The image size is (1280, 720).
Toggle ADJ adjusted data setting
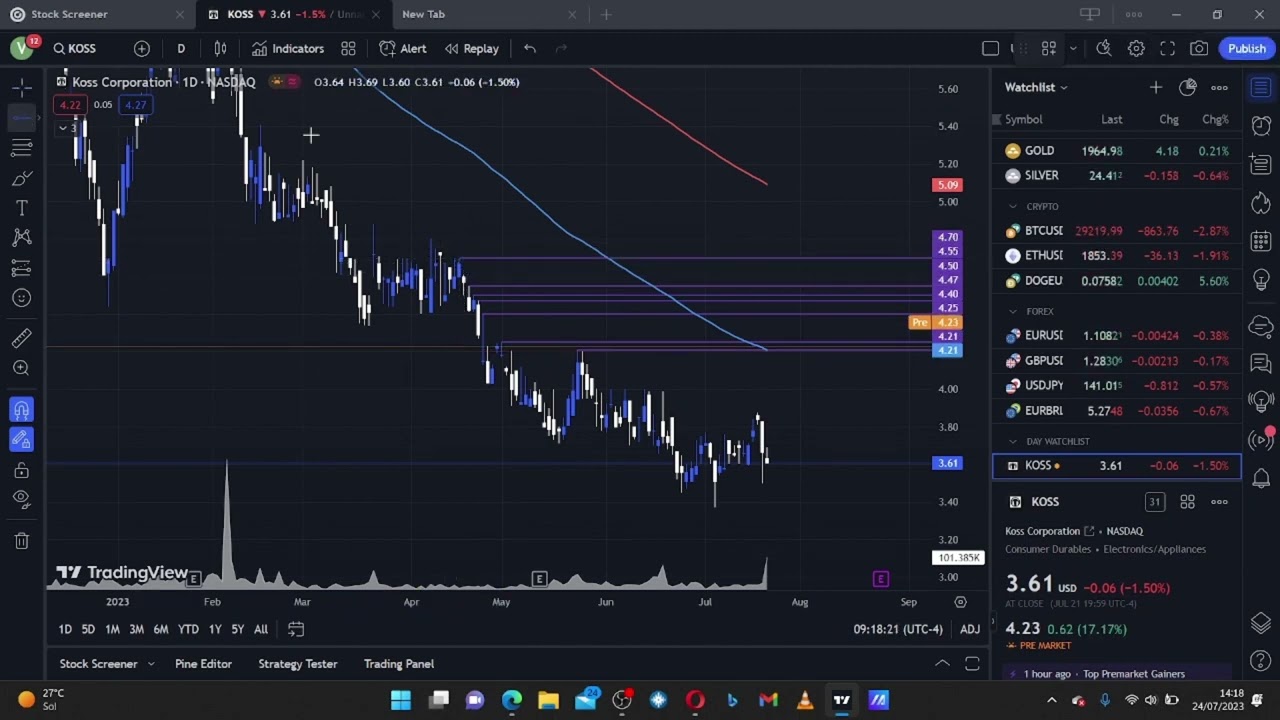pos(970,629)
